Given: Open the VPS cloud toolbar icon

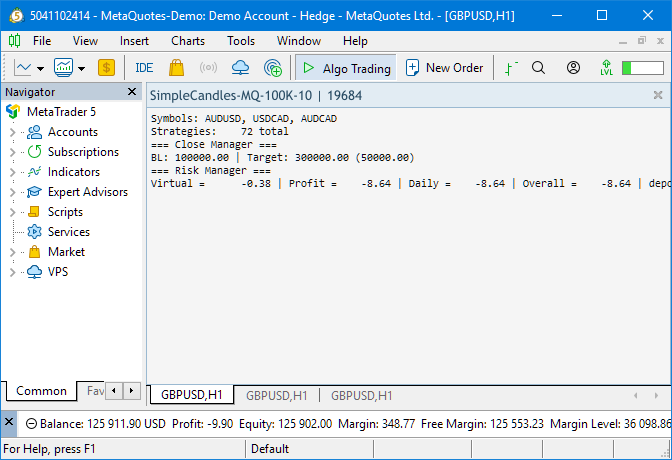Looking at the screenshot, I should click(240, 68).
